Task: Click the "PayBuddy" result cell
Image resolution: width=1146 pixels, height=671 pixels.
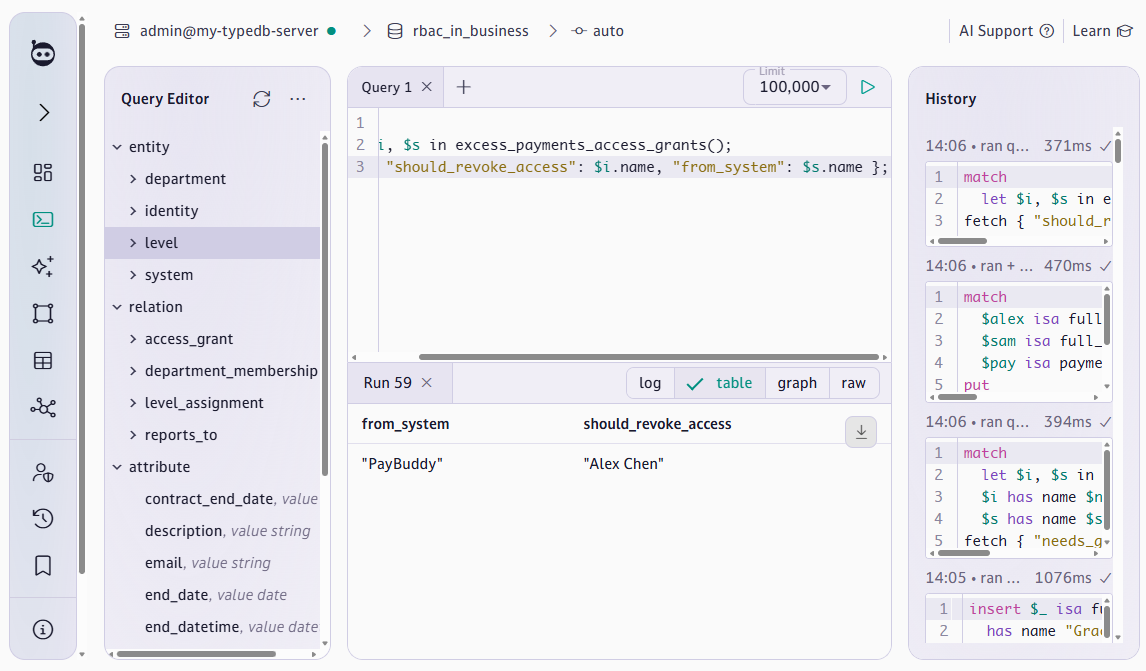Action: (402, 464)
